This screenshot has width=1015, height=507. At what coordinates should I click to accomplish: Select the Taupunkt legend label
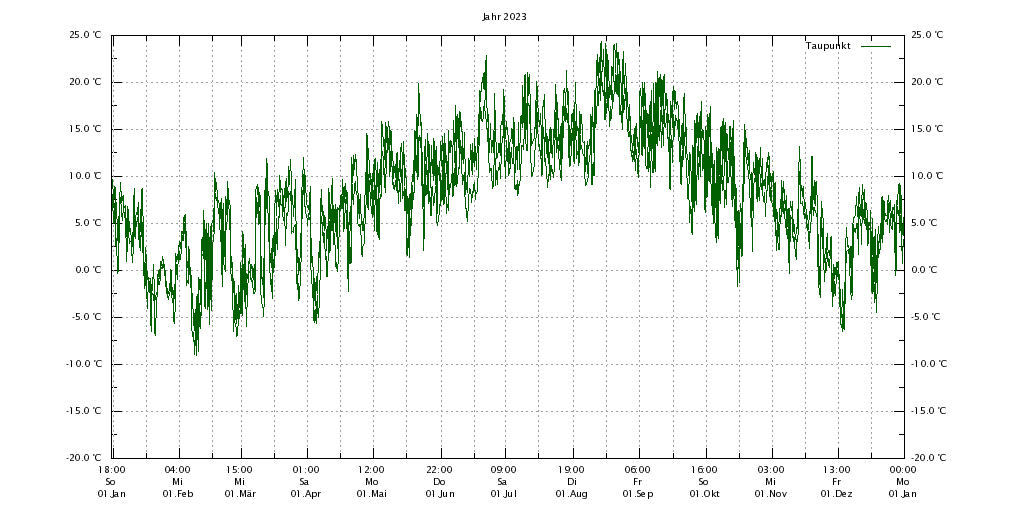click(827, 46)
